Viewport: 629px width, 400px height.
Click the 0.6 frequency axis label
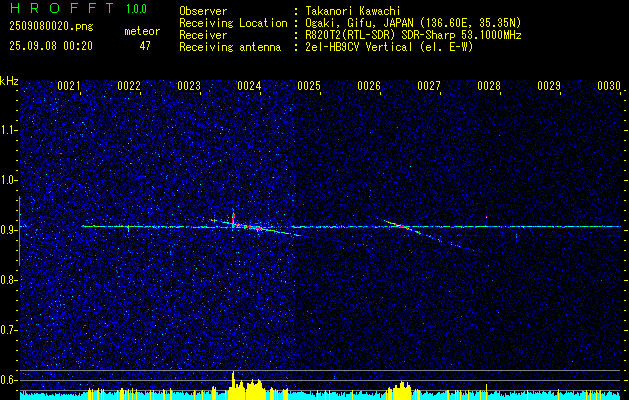(x=8, y=380)
